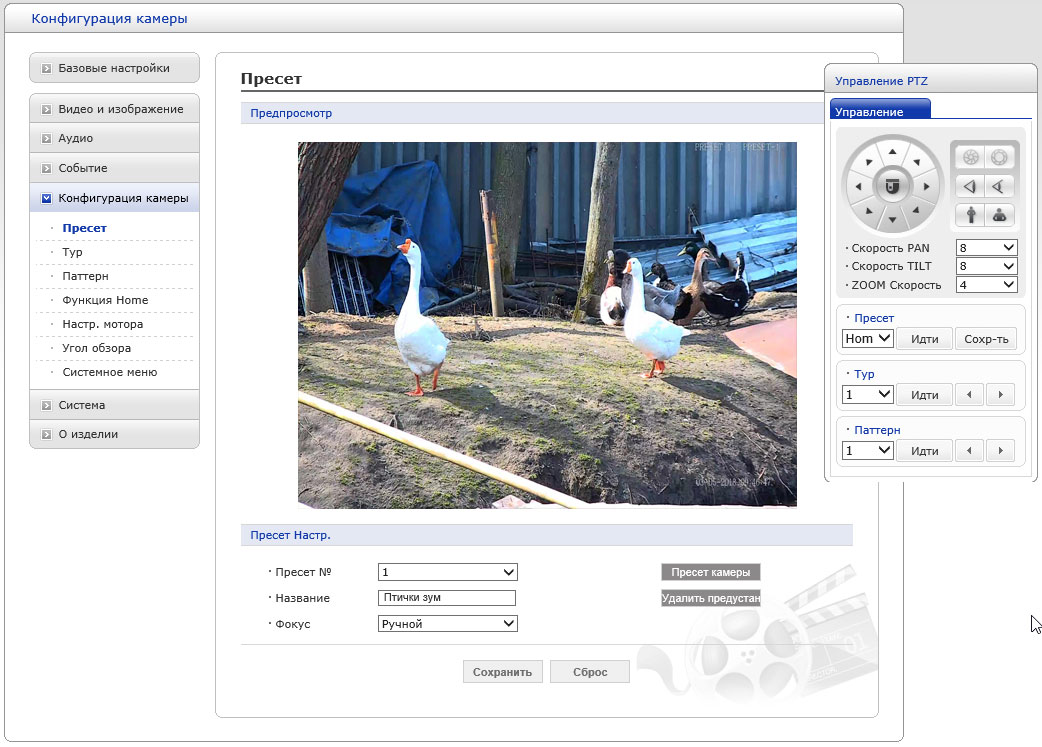Select the Паттерн item in sidebar
Viewport: 1042px width, 747px height.
pyautogui.click(x=85, y=276)
